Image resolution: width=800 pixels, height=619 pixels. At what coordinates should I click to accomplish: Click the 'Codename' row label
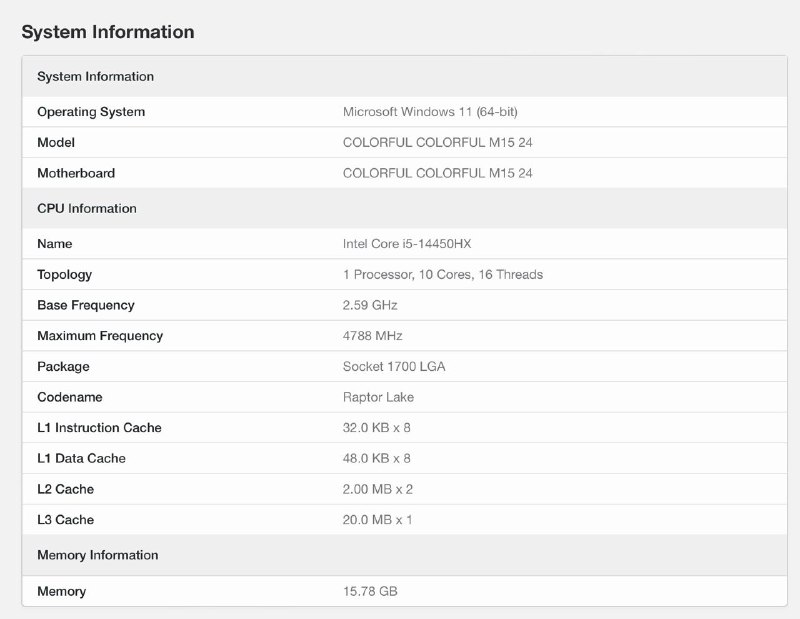coord(69,397)
